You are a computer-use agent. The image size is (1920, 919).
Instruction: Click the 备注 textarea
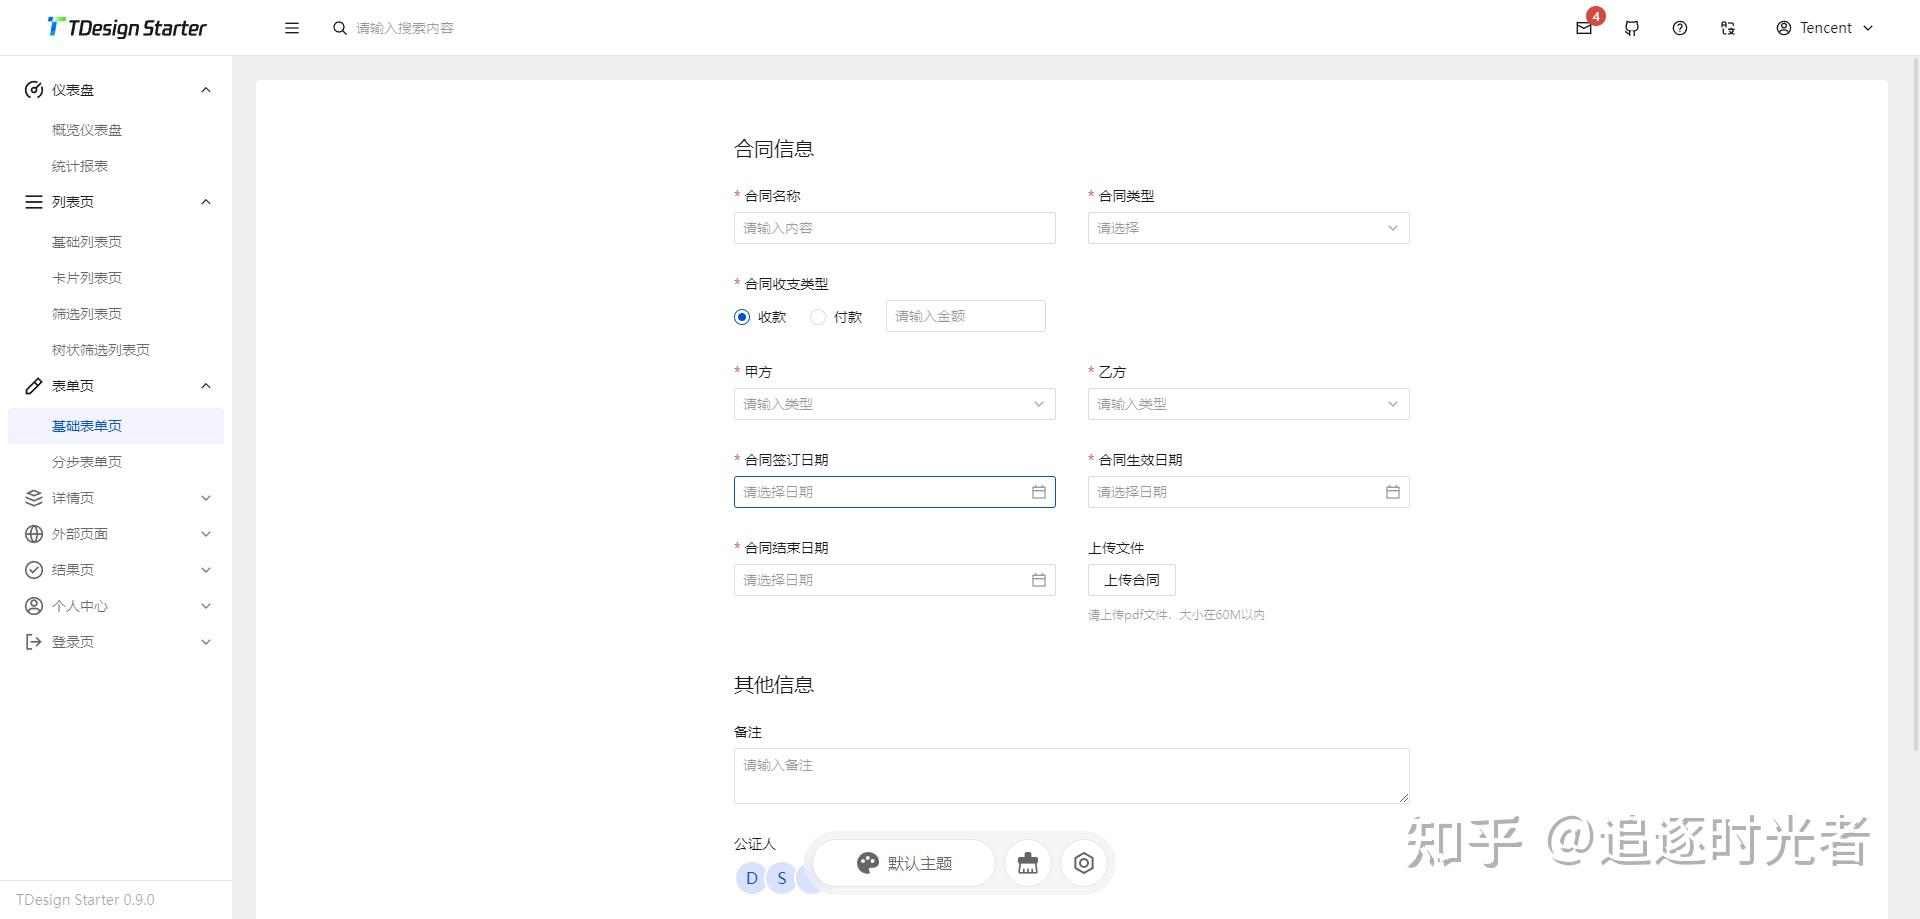[x=1072, y=776]
